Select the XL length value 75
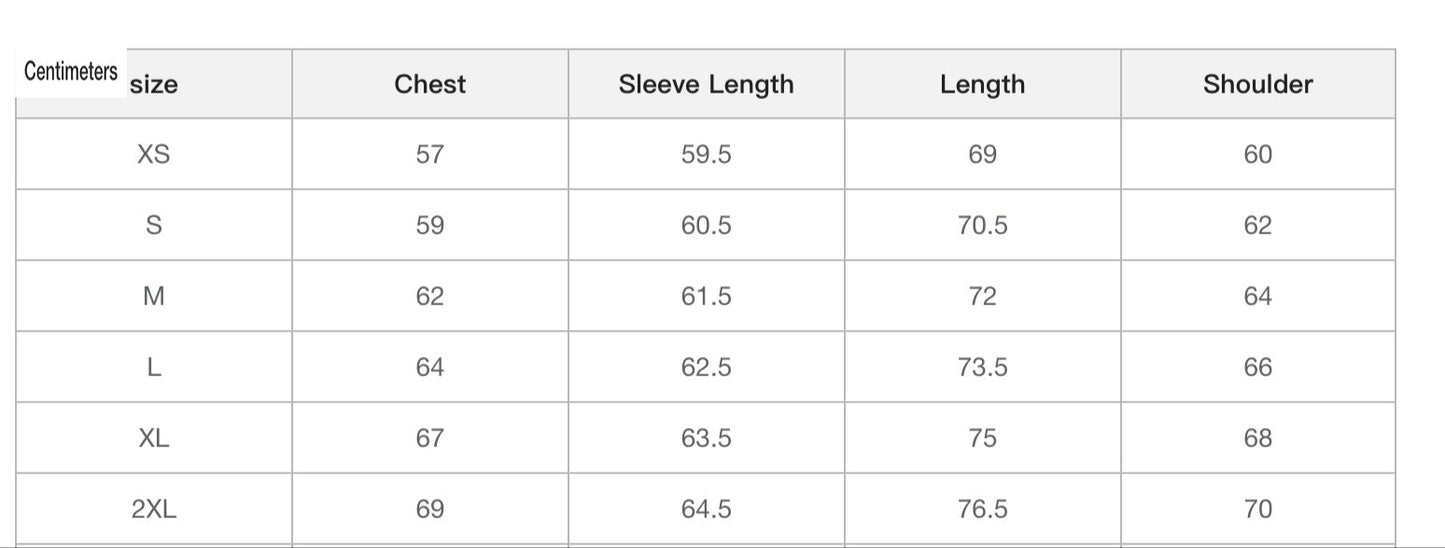 982,438
